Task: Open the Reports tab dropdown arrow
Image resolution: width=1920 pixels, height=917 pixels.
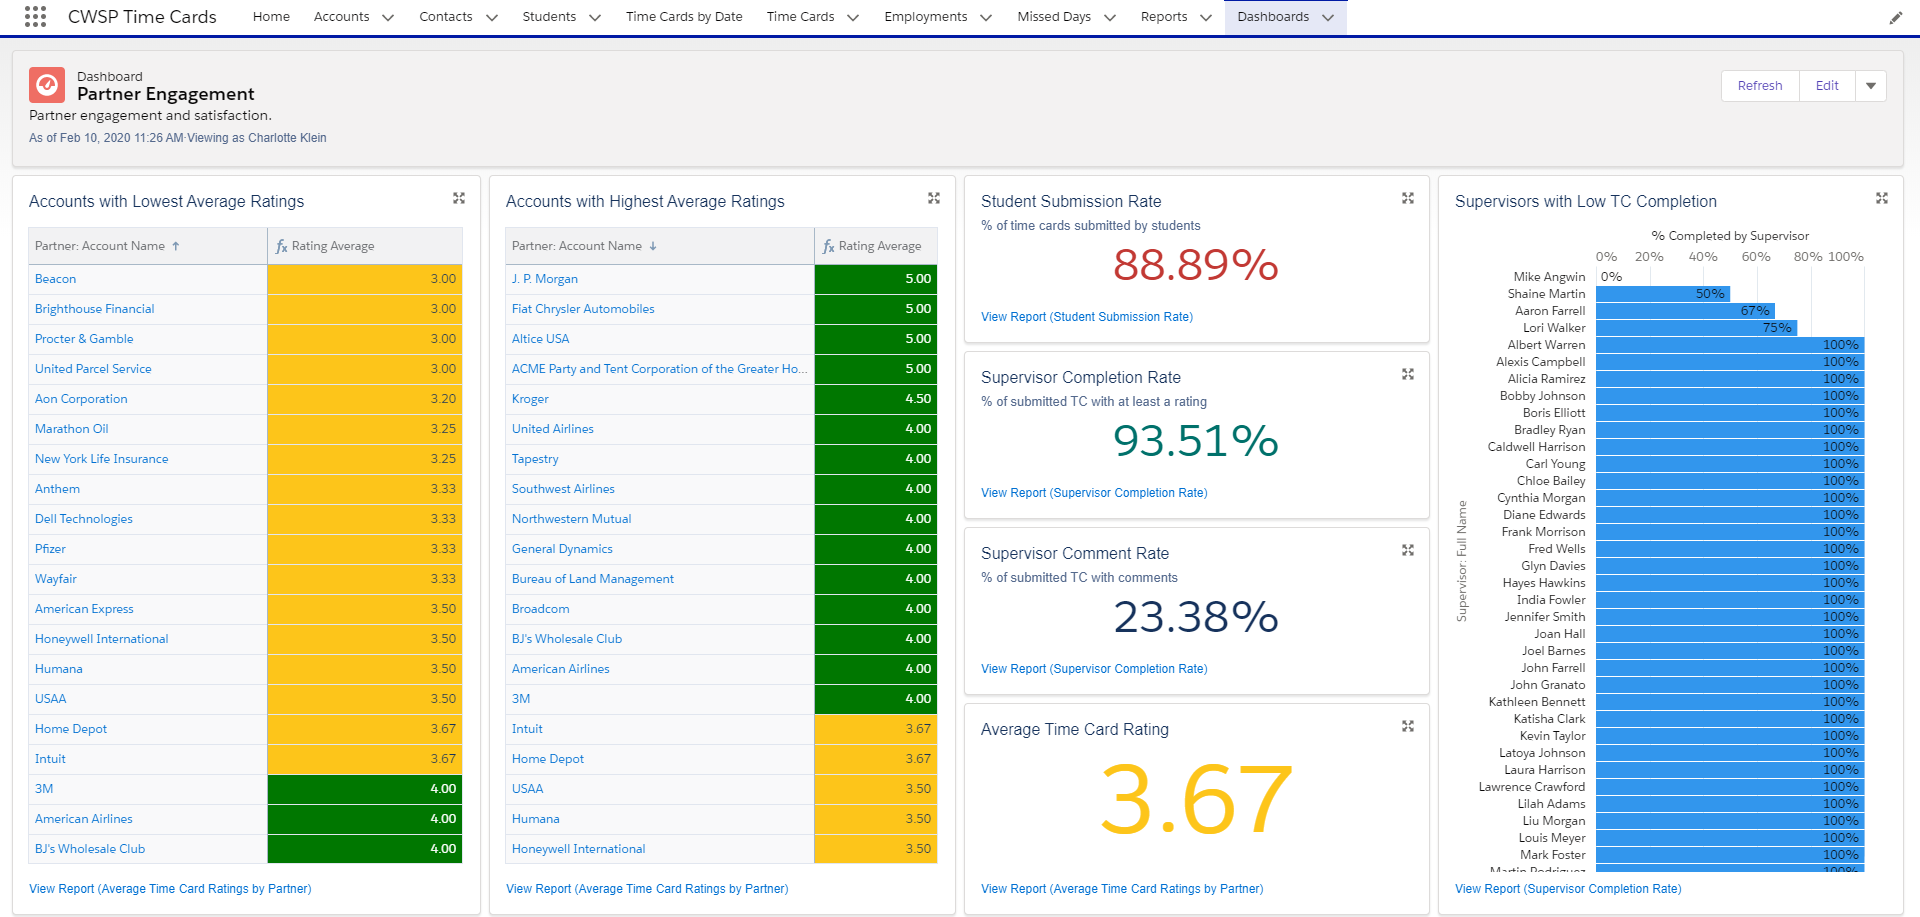Action: coord(1206,18)
